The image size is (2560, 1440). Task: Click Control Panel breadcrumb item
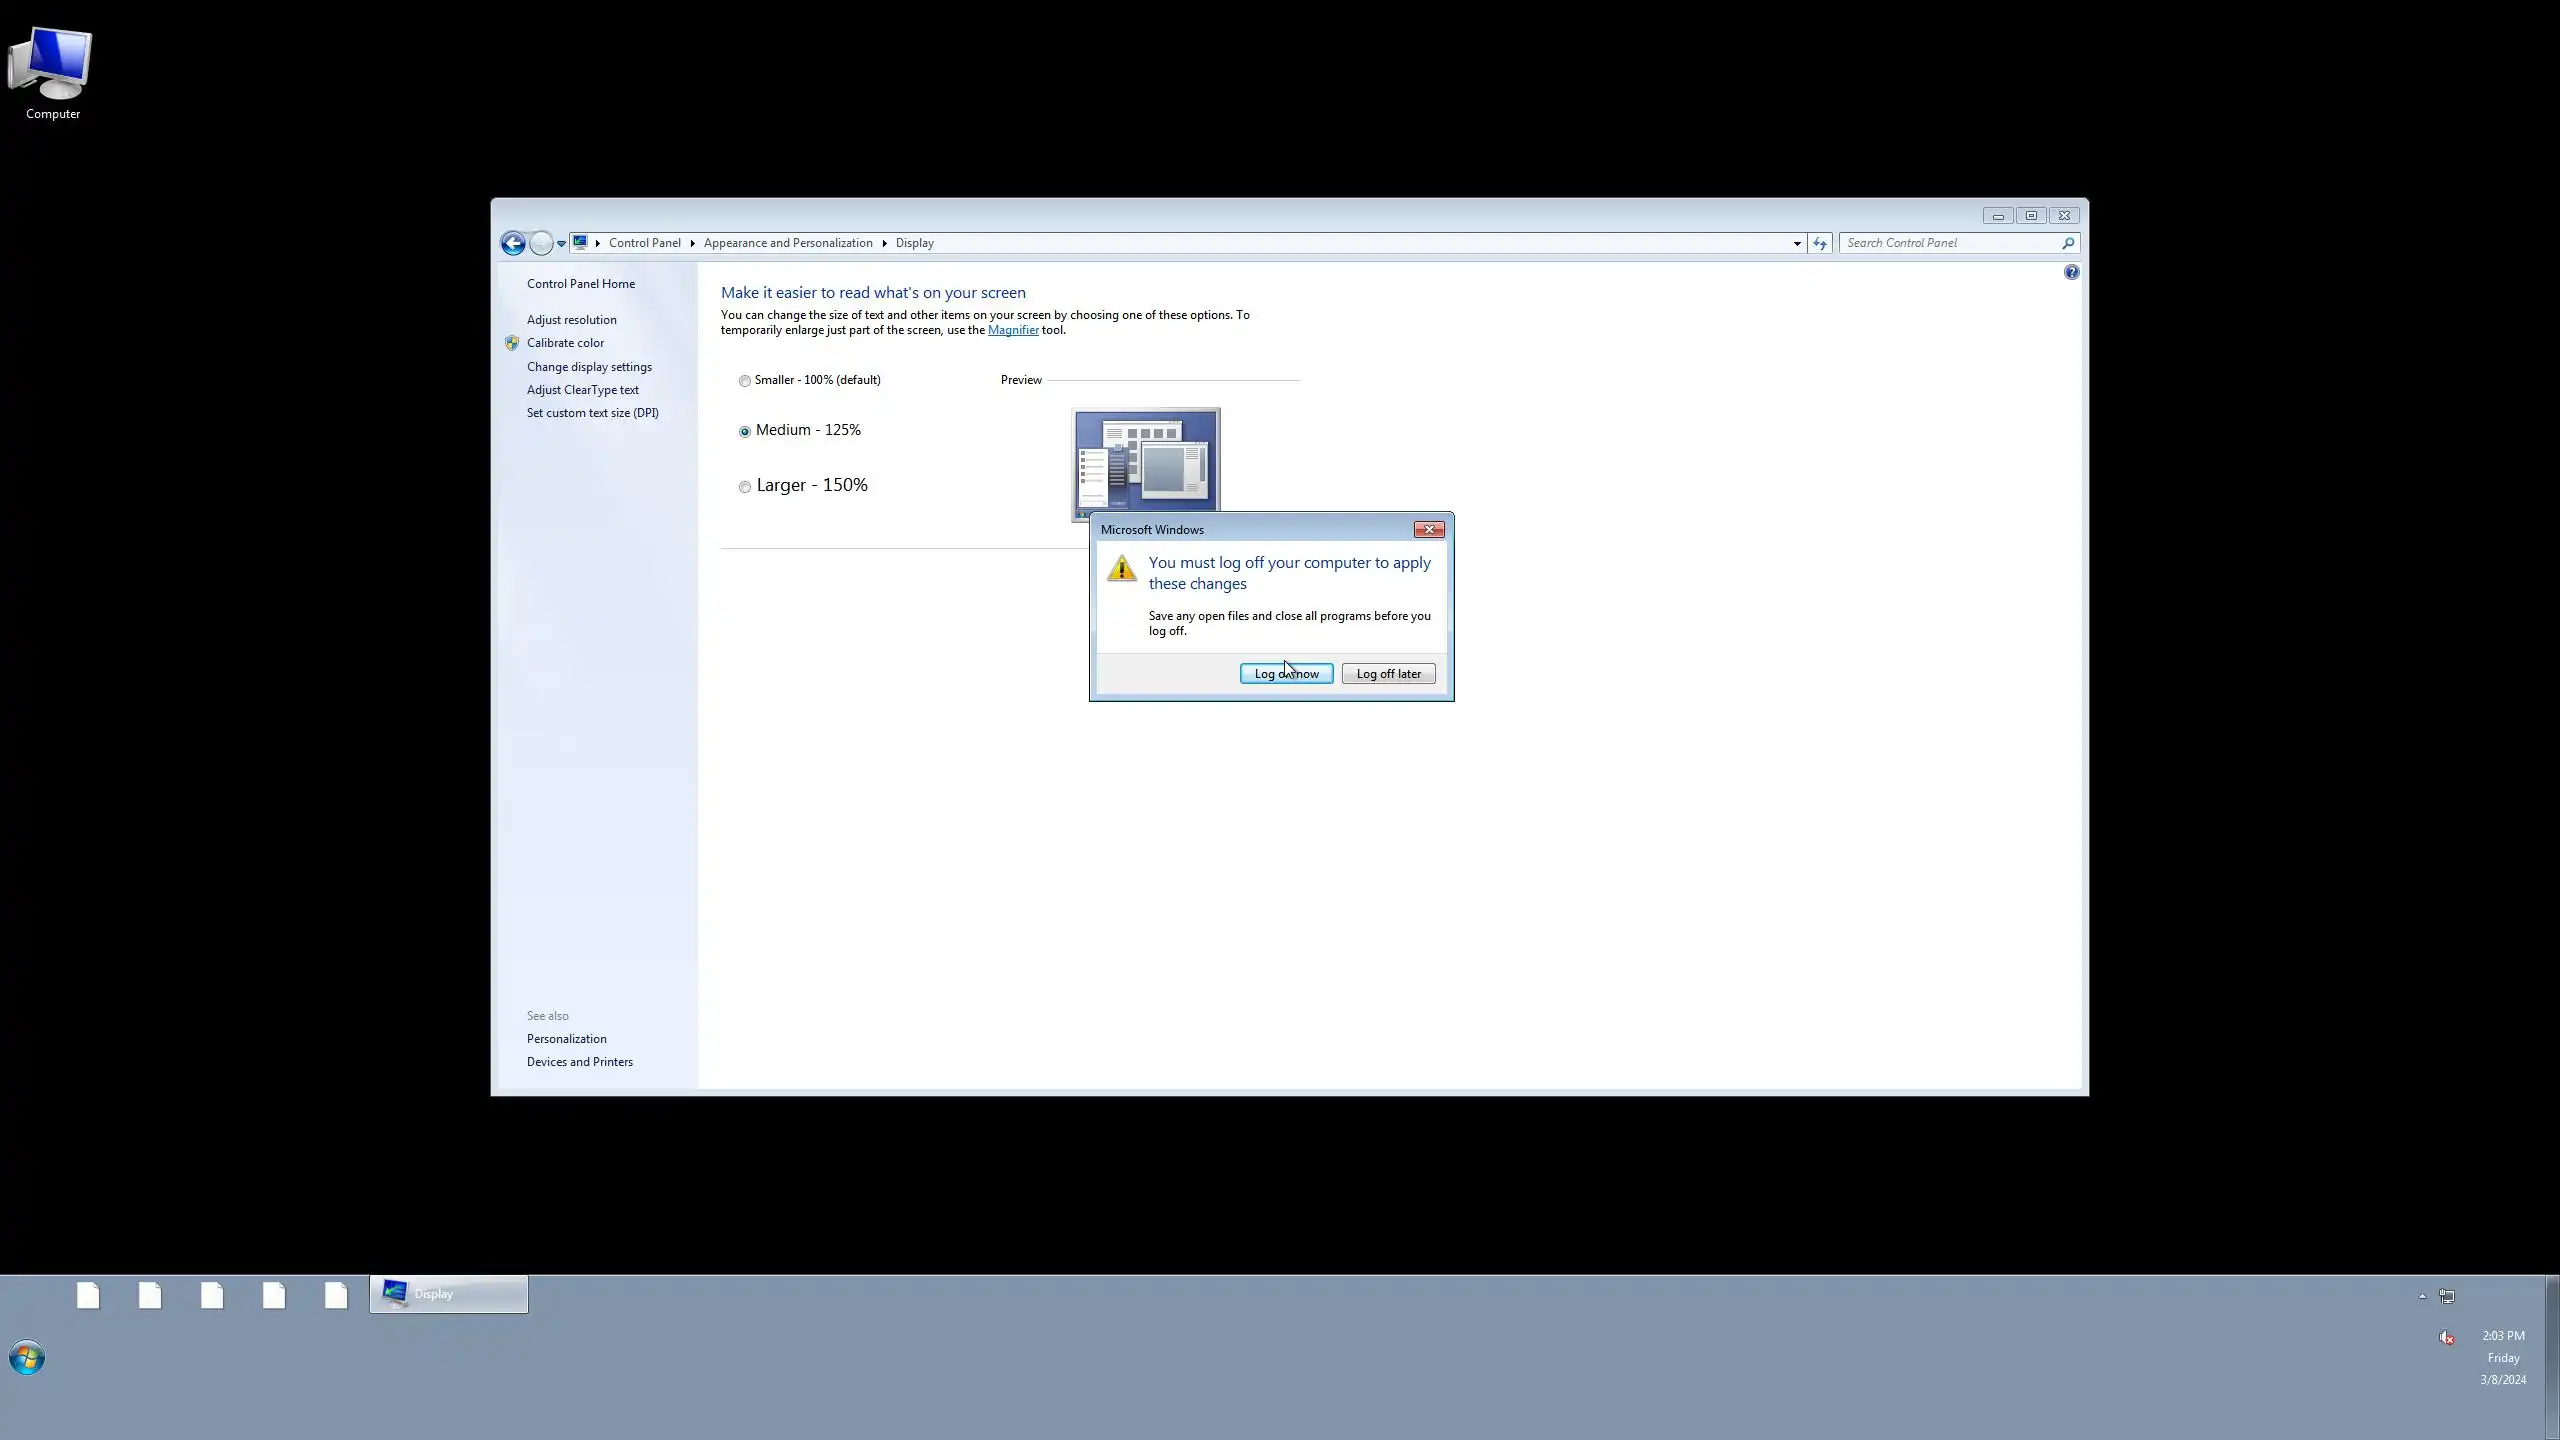pos(644,243)
